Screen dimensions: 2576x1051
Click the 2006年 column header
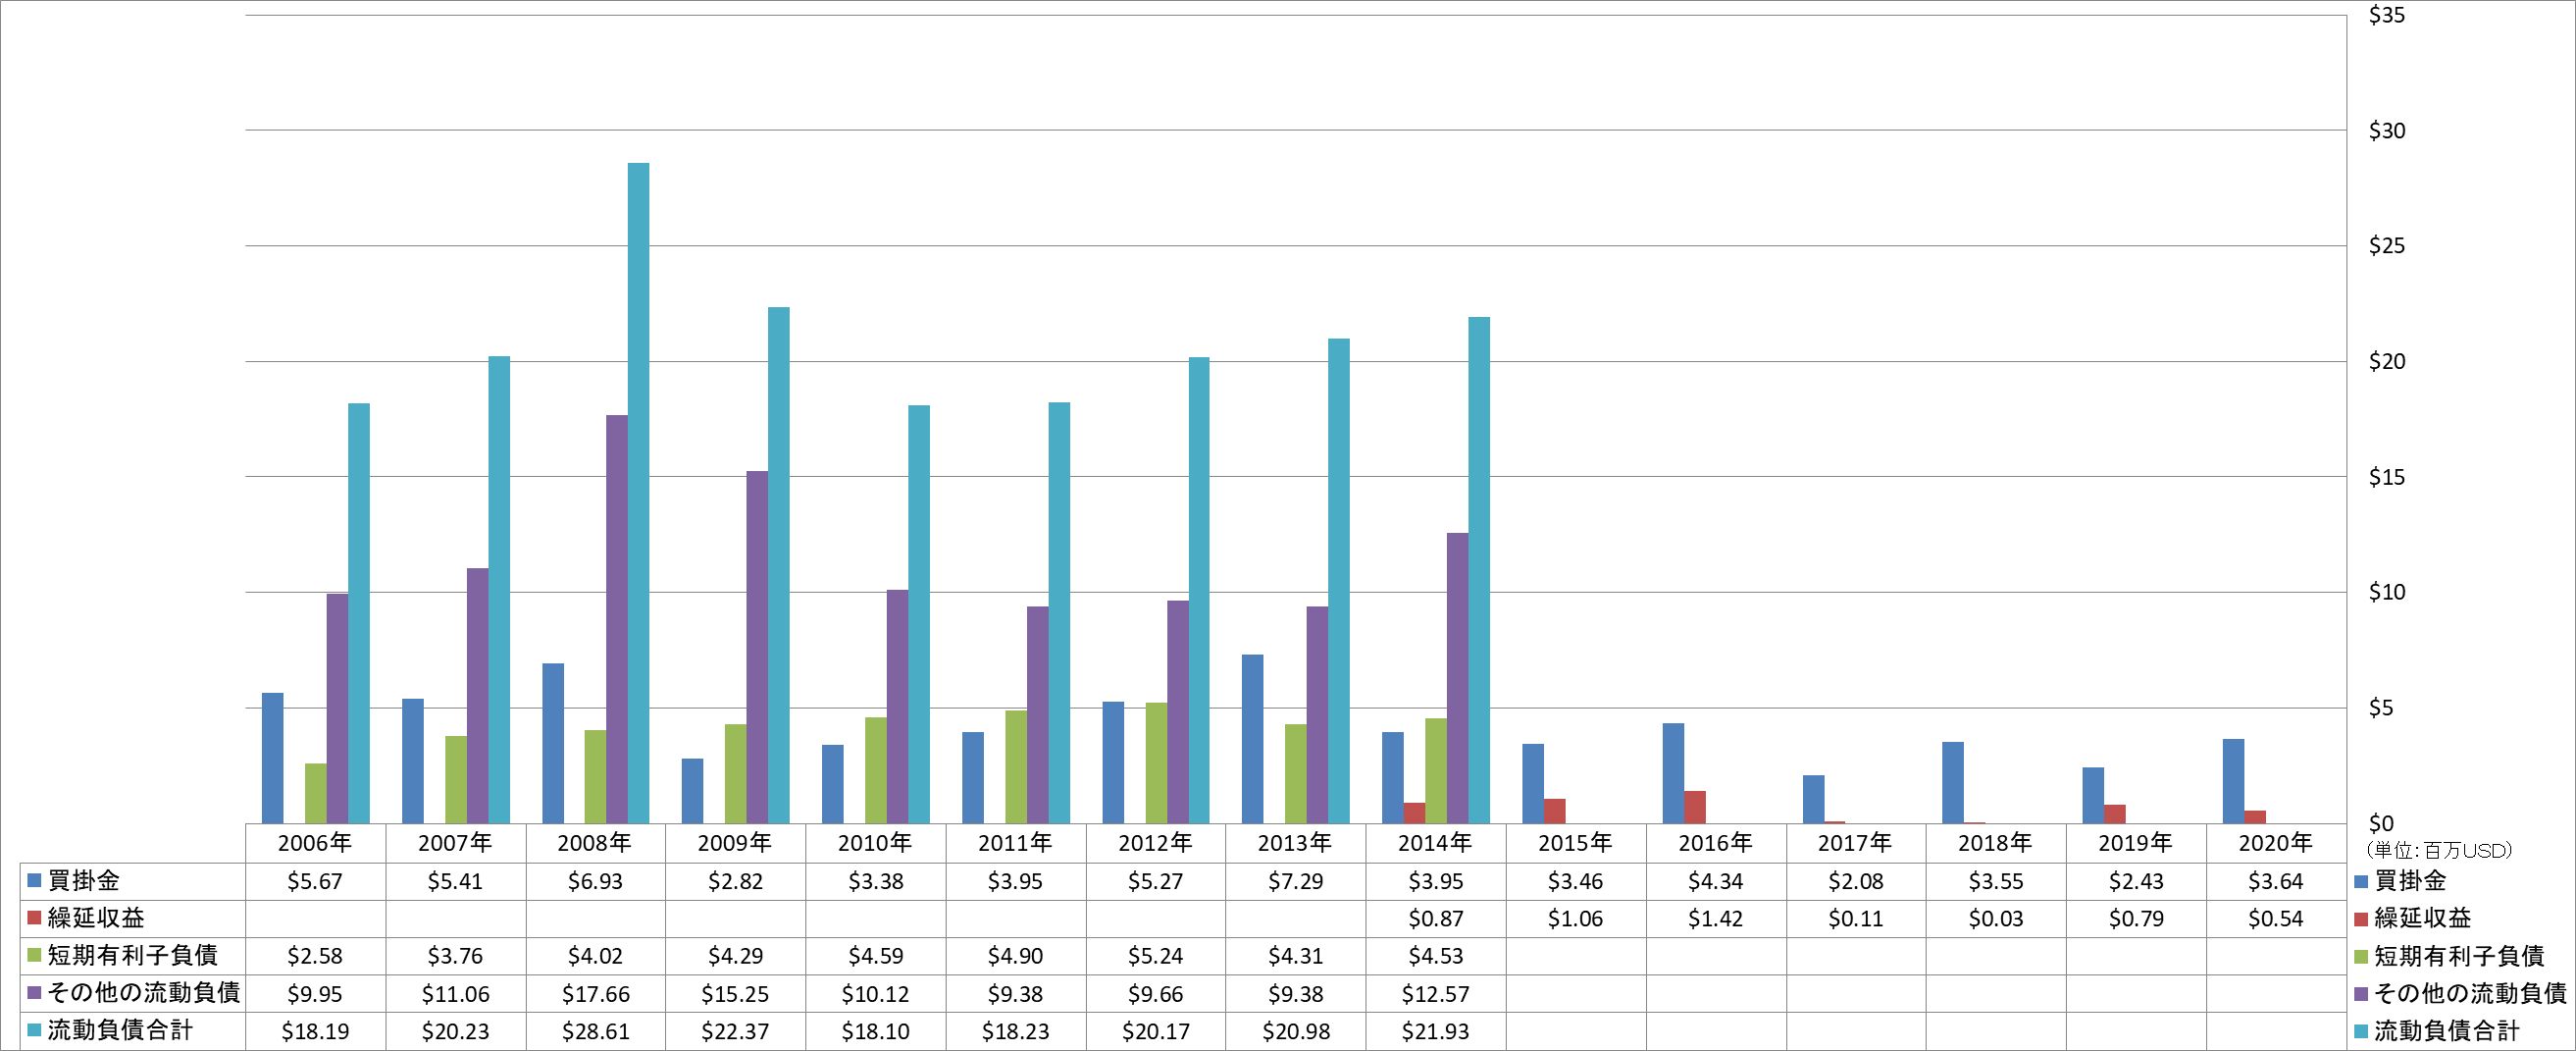(x=315, y=843)
